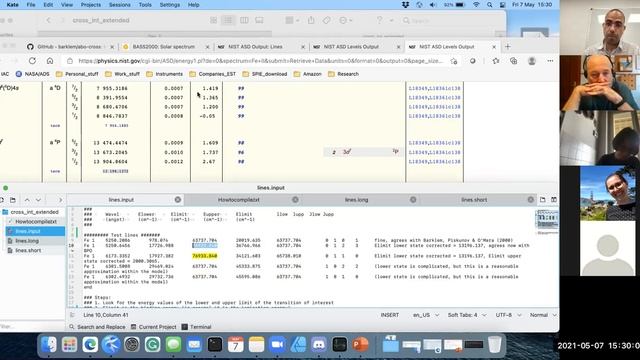
Task: Go to next document with down arrow
Action: [x=38, y=200]
